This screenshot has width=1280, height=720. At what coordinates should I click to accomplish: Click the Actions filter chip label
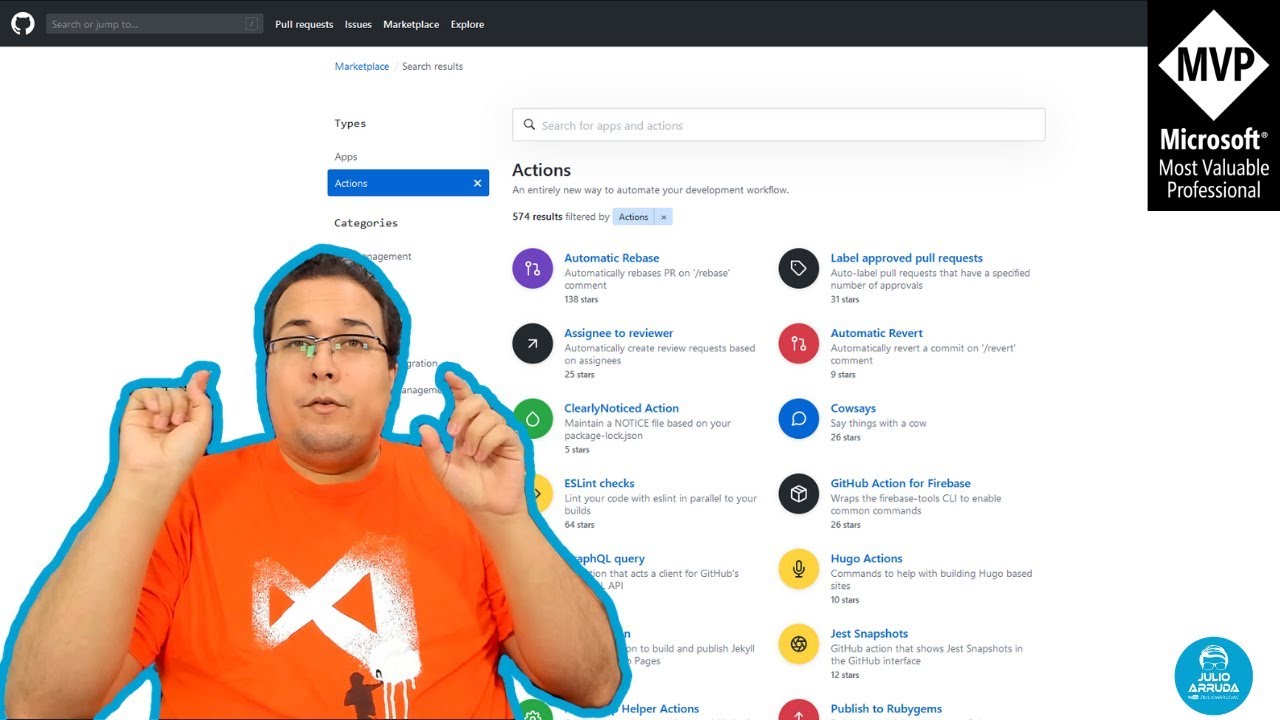click(x=634, y=217)
